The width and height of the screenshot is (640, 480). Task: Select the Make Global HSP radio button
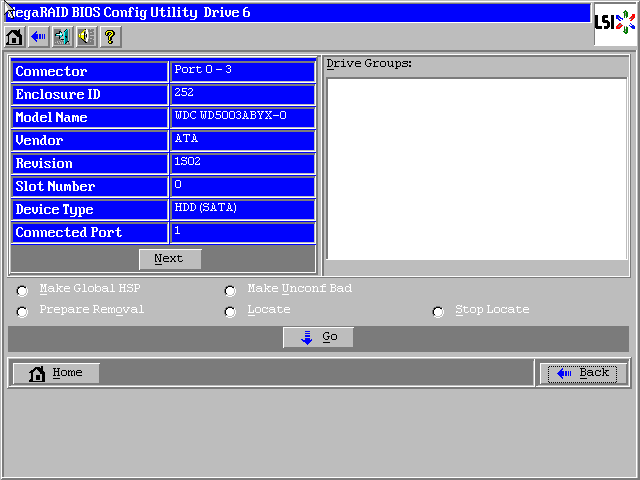[x=22, y=291]
